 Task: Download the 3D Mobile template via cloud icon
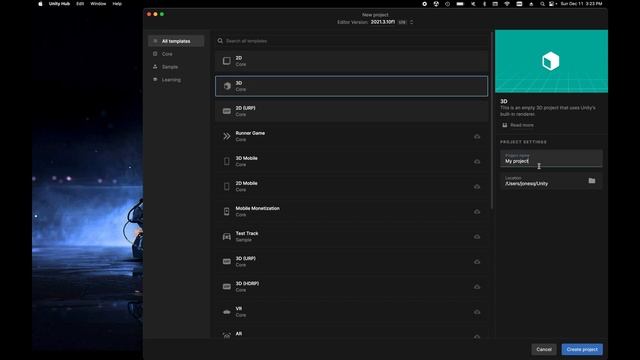click(477, 162)
